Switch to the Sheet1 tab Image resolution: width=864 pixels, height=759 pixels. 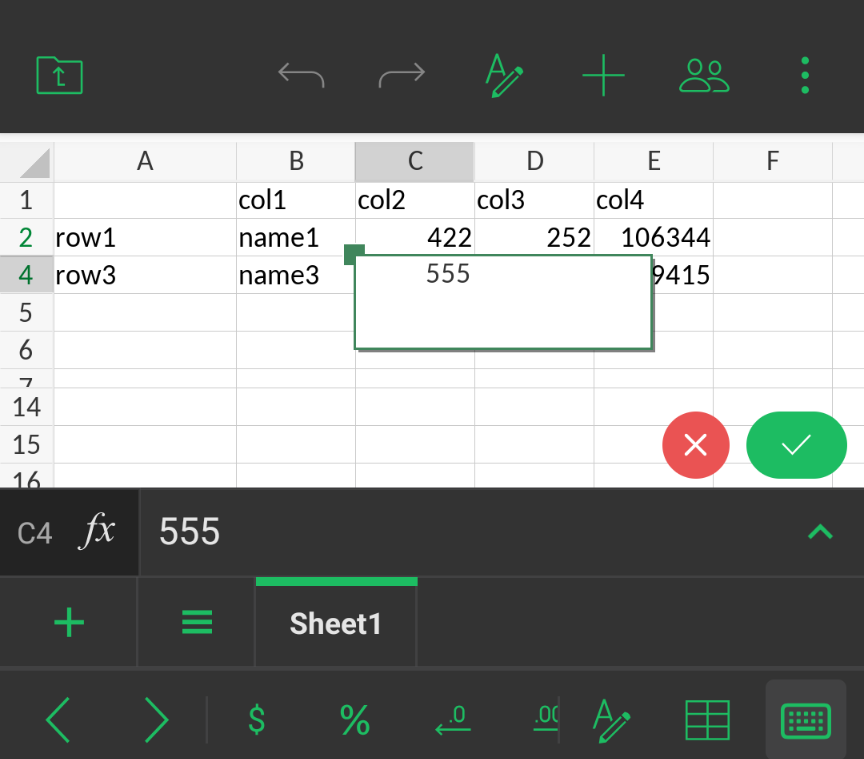click(x=336, y=623)
